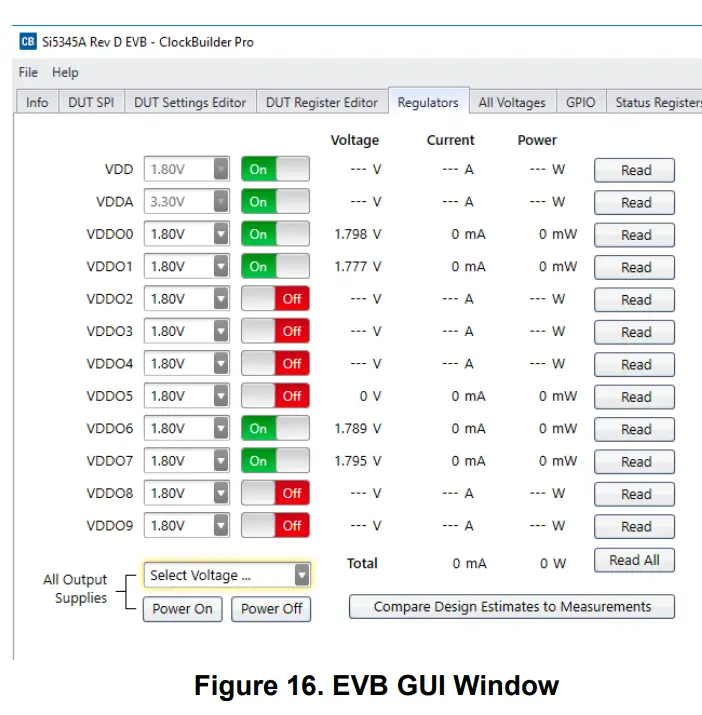Switch to the GPIO tab
The height and width of the screenshot is (715, 702).
coord(580,102)
